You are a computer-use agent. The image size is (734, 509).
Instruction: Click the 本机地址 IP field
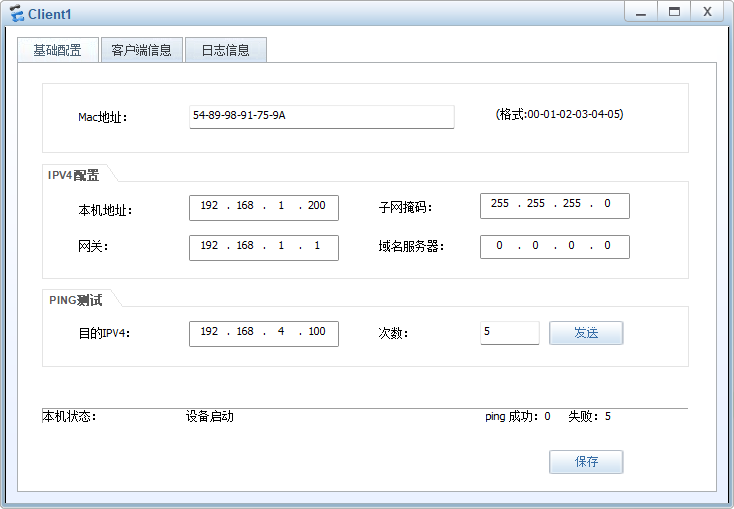pos(264,207)
